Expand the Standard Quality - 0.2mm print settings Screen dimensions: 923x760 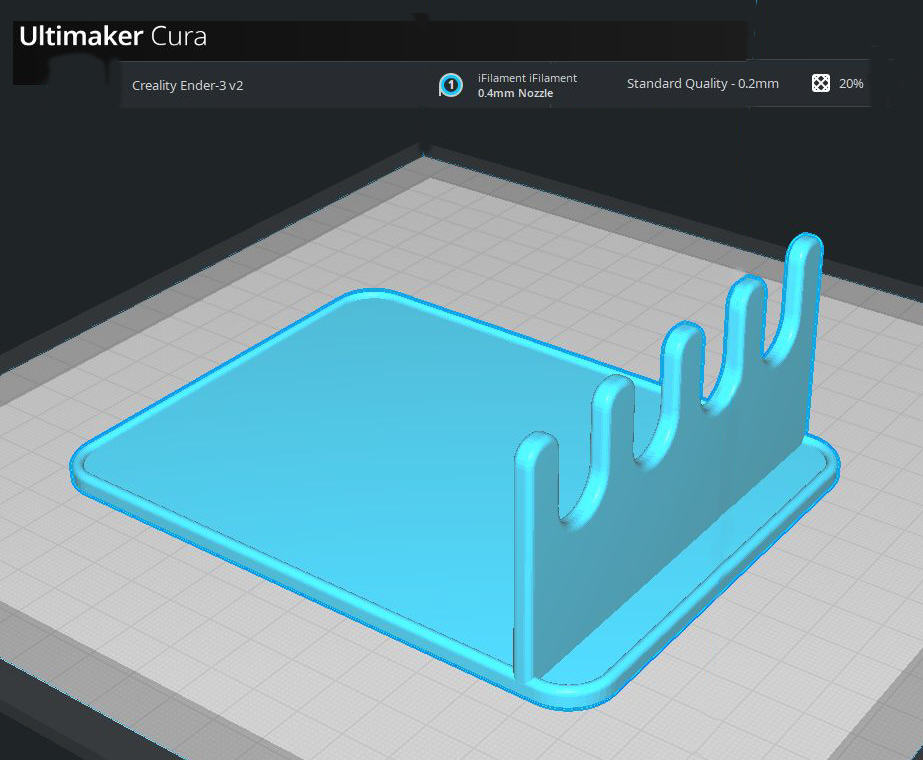[703, 84]
